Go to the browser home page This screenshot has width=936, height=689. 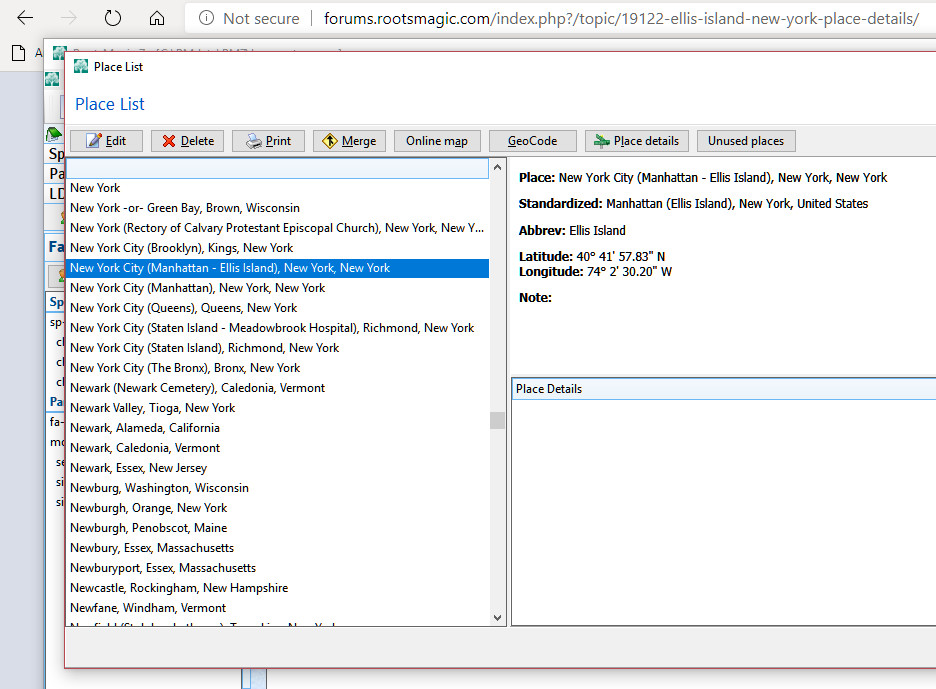(x=156, y=18)
